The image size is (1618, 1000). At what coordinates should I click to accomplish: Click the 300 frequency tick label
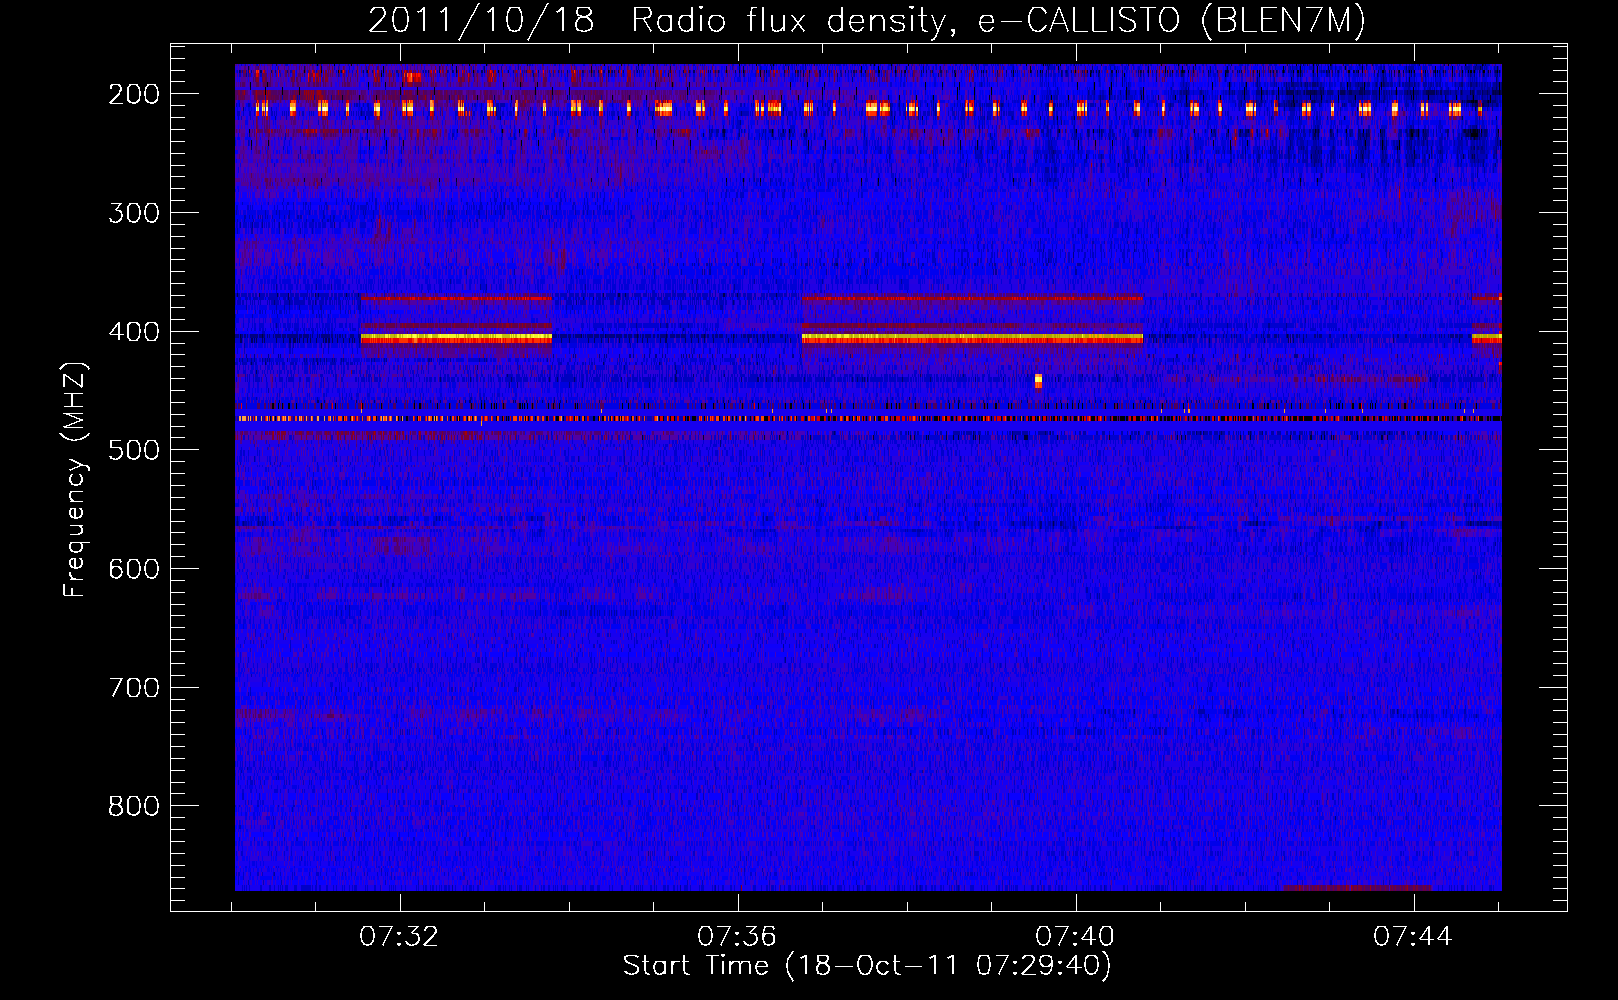pyautogui.click(x=134, y=213)
